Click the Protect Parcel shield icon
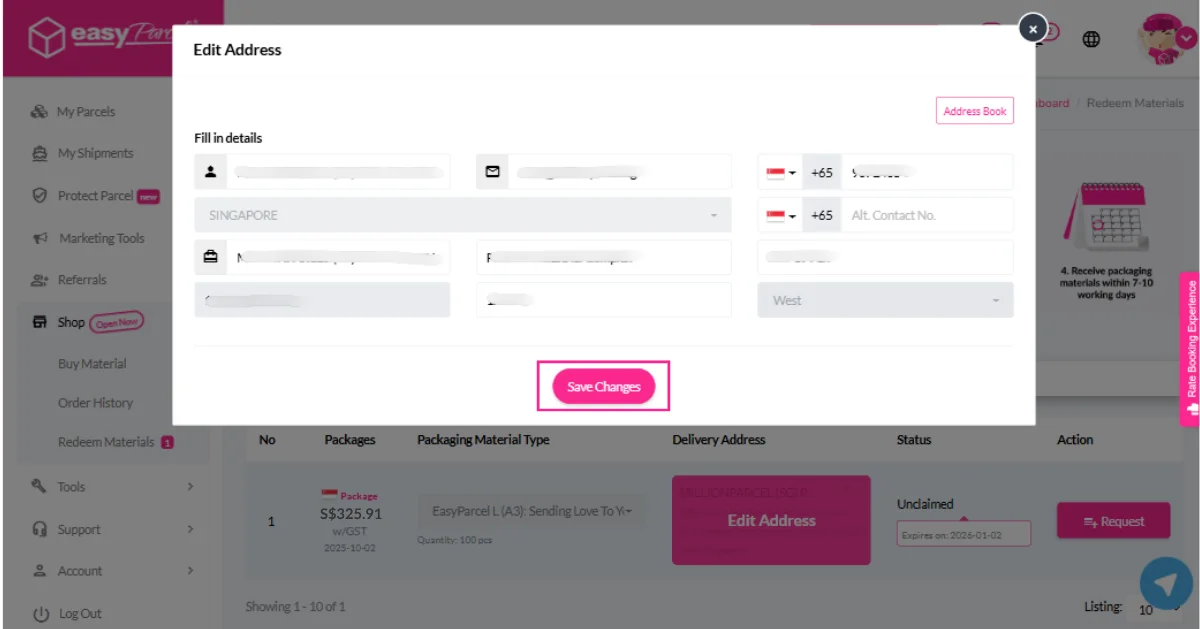1200x629 pixels. coord(40,196)
